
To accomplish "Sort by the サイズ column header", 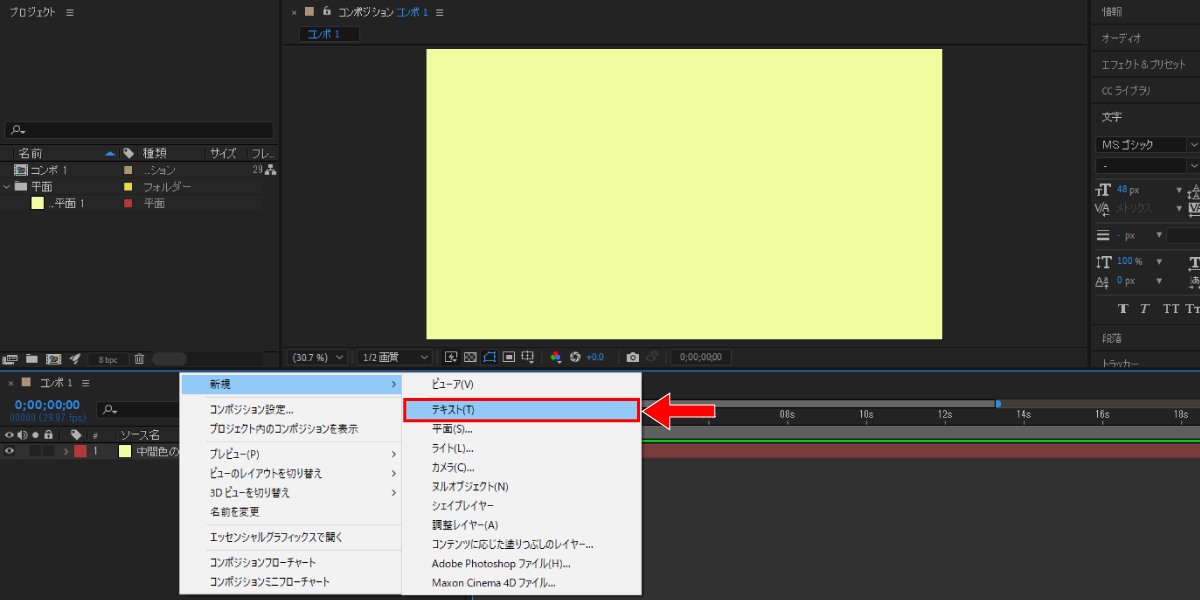I will click(x=223, y=153).
